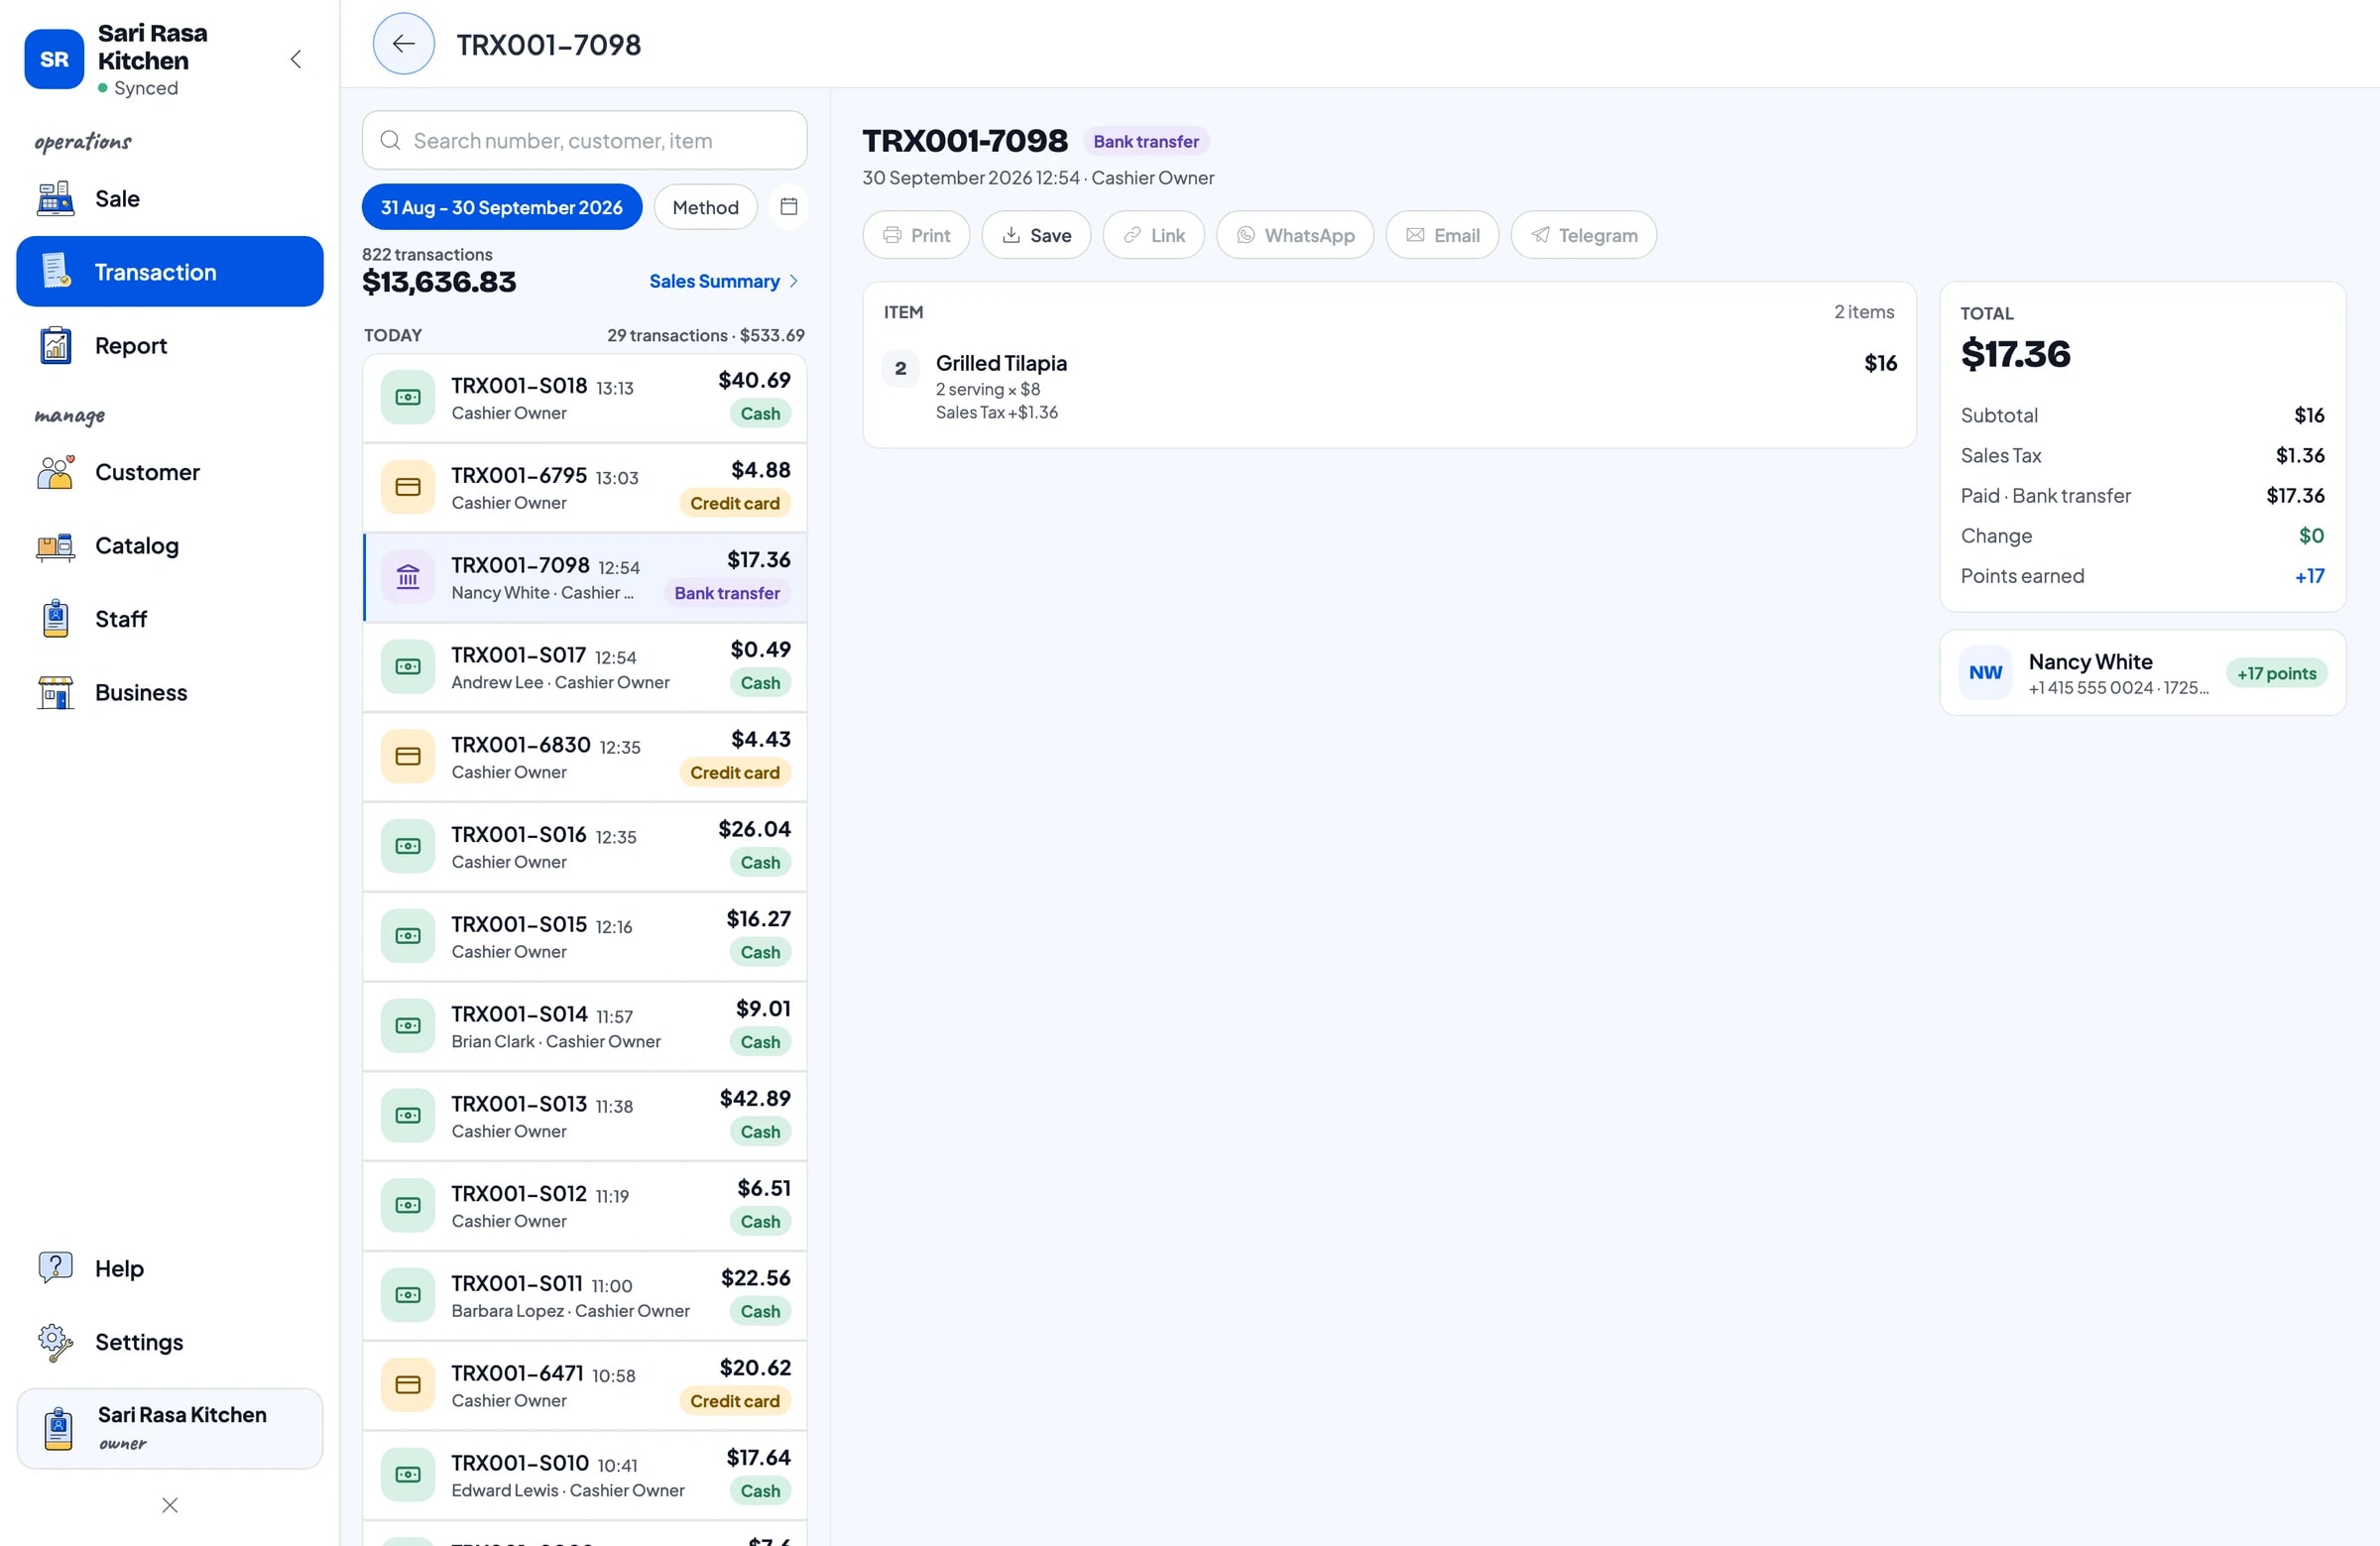
Task: Open the Nancy White customer card
Action: coord(2142,673)
